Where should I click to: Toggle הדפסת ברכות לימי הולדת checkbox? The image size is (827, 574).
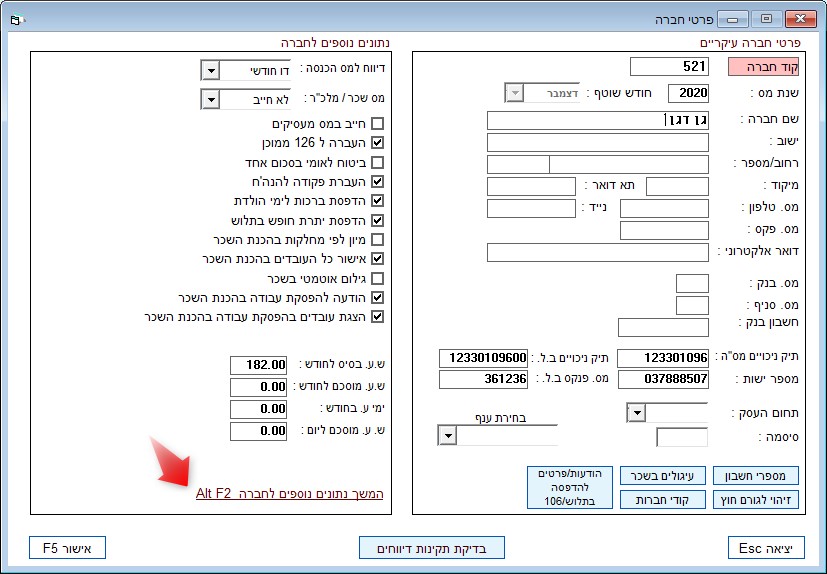377,201
